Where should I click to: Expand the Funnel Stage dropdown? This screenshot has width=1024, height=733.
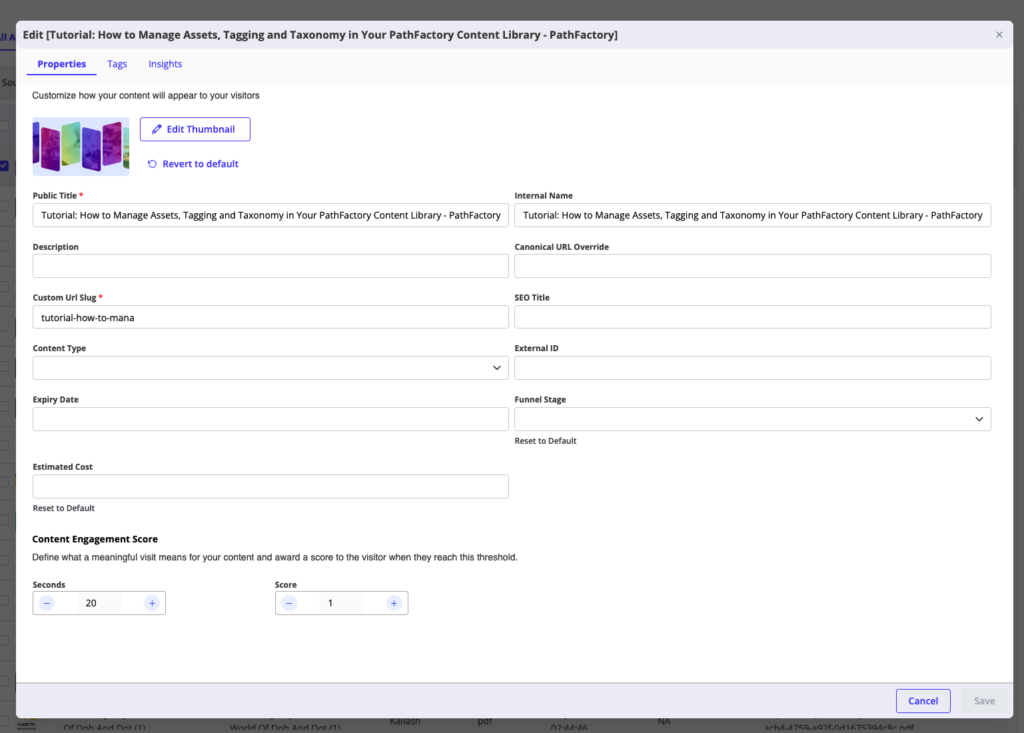752,419
